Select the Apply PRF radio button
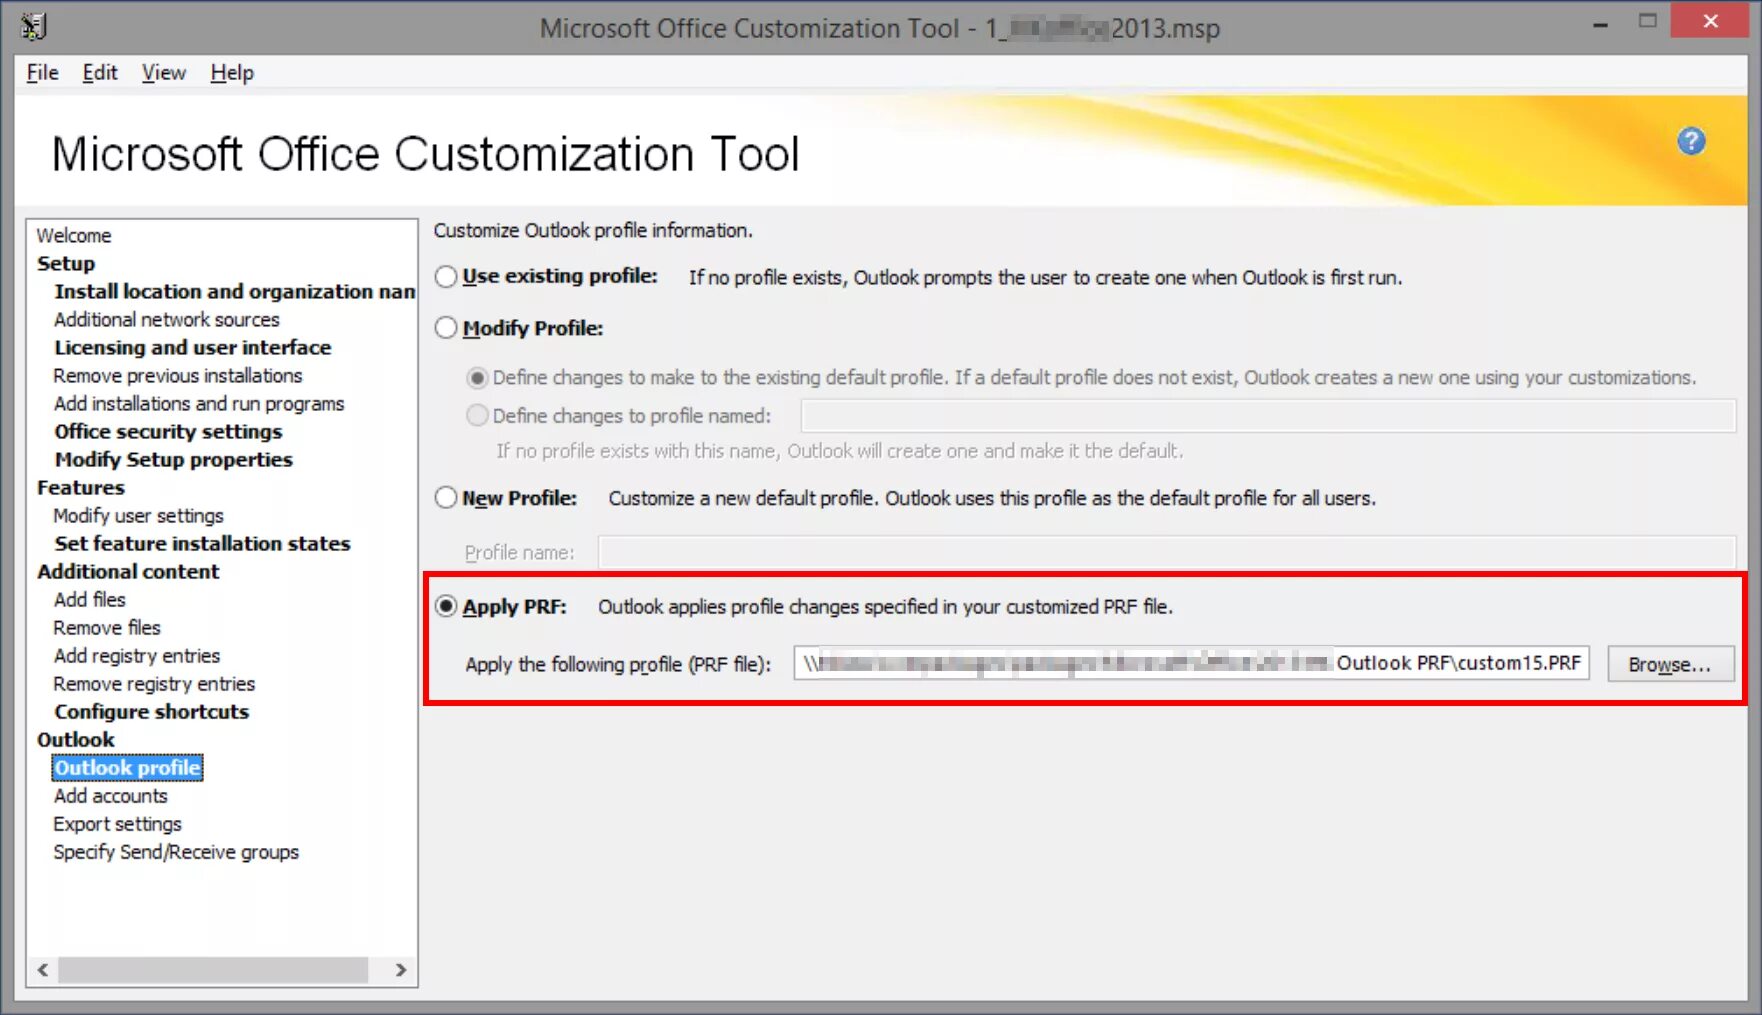 point(446,607)
